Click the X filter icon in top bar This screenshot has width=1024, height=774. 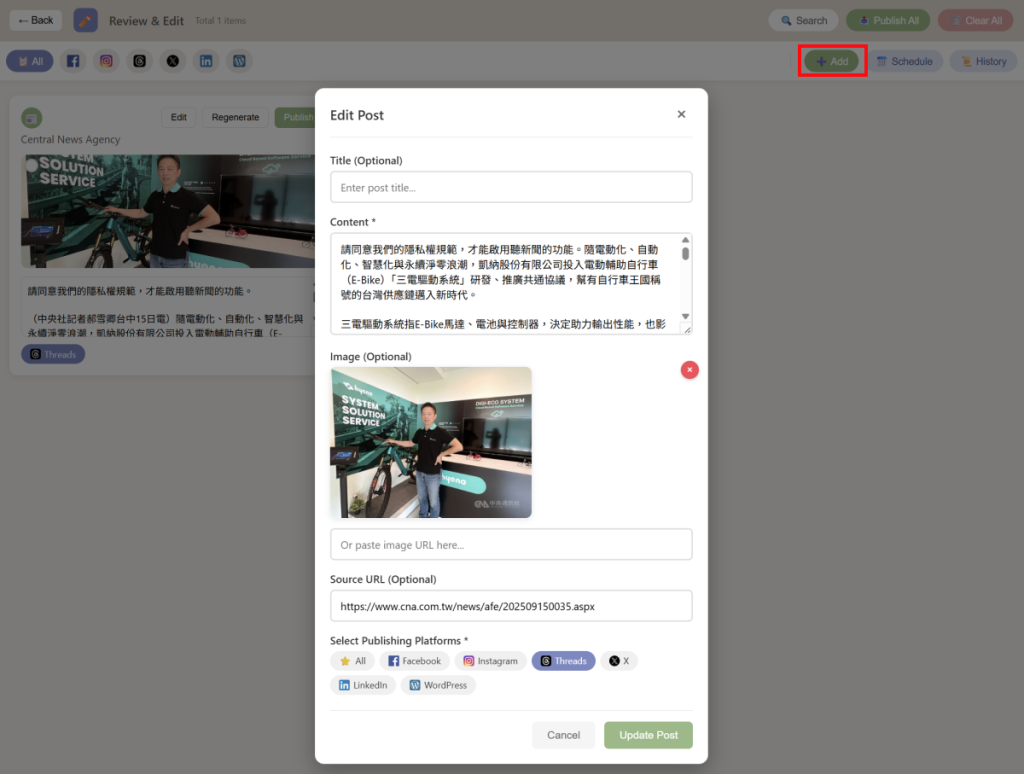point(173,61)
